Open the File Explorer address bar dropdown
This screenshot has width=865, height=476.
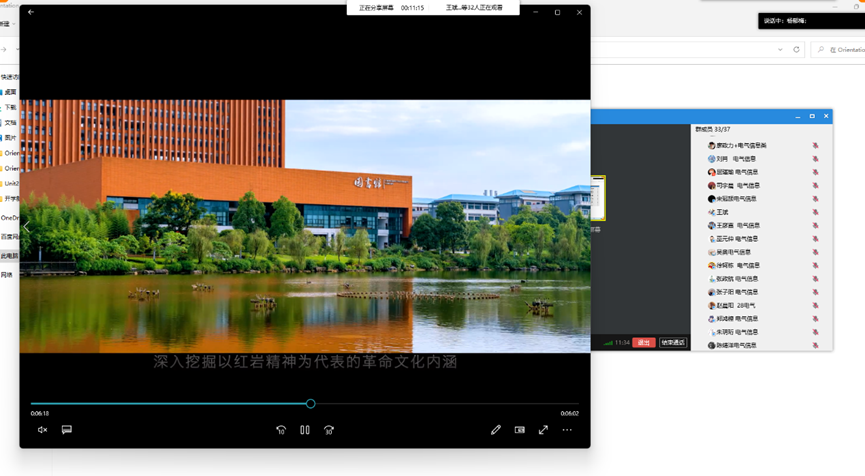780,50
